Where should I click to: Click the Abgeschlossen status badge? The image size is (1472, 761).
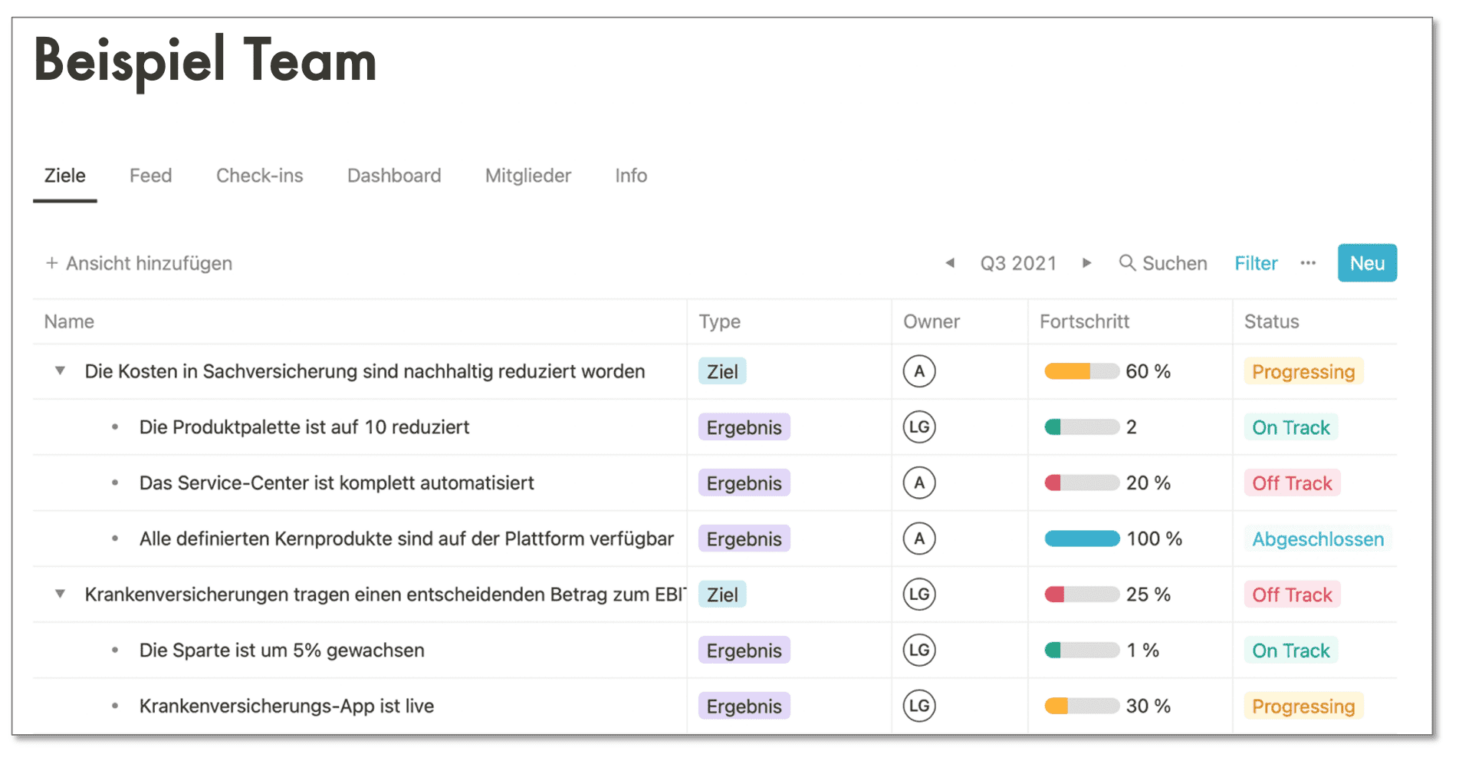pos(1318,539)
